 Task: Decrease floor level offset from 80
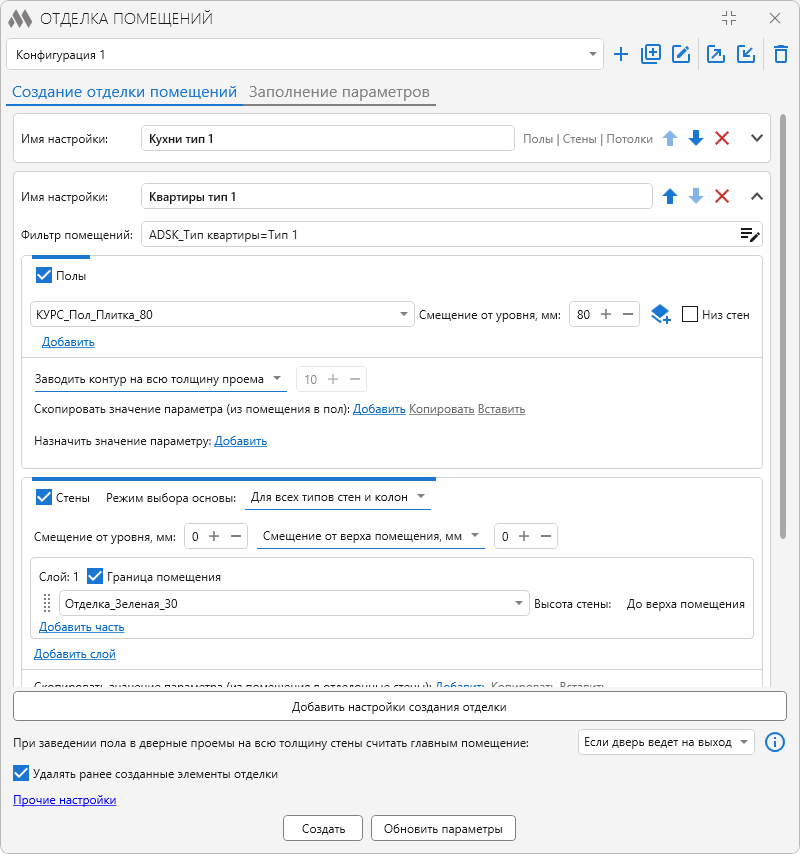click(628, 314)
